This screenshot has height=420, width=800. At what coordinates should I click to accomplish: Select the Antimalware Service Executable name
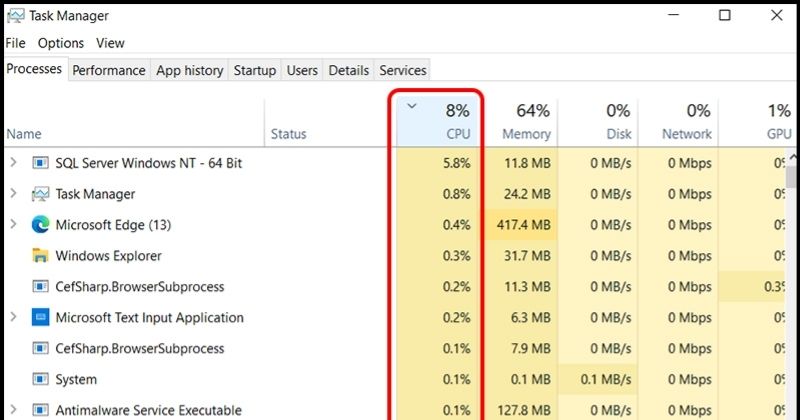tap(148, 410)
